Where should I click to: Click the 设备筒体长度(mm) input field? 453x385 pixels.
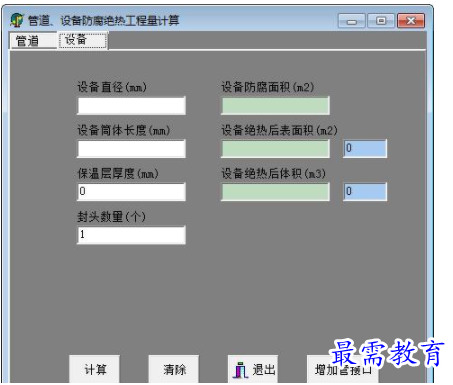(x=131, y=149)
